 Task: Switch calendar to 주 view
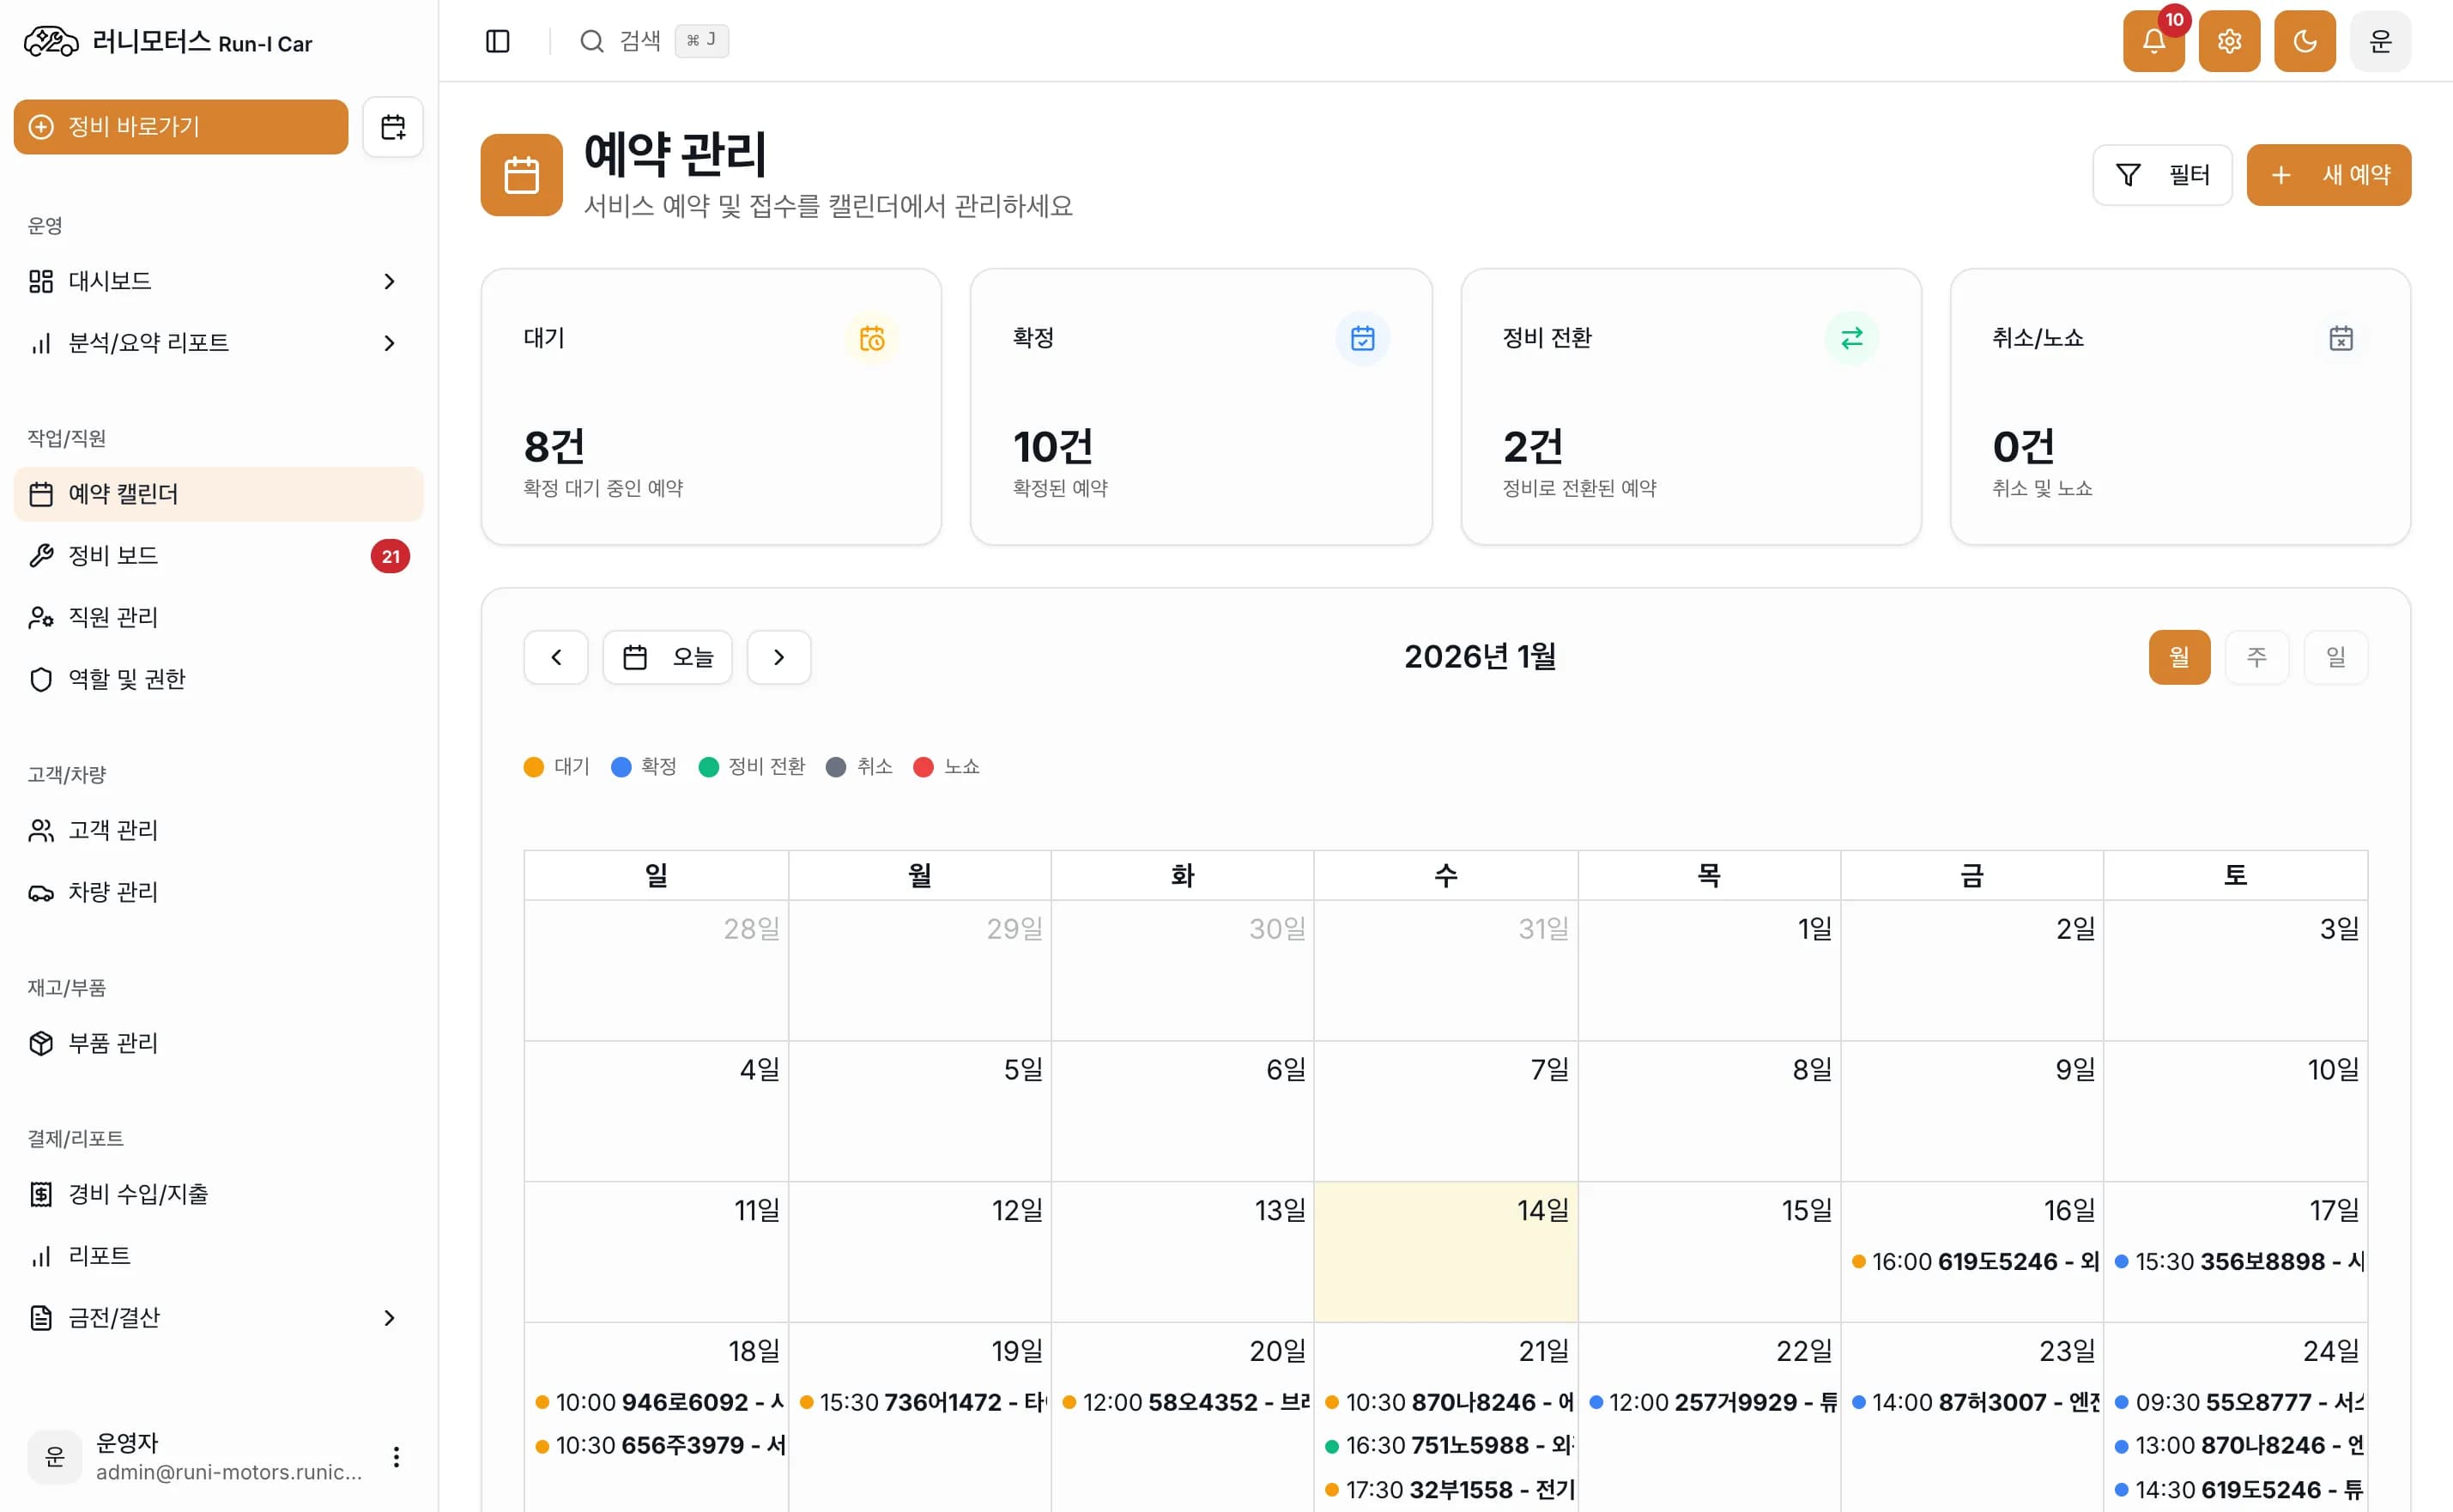point(2256,657)
